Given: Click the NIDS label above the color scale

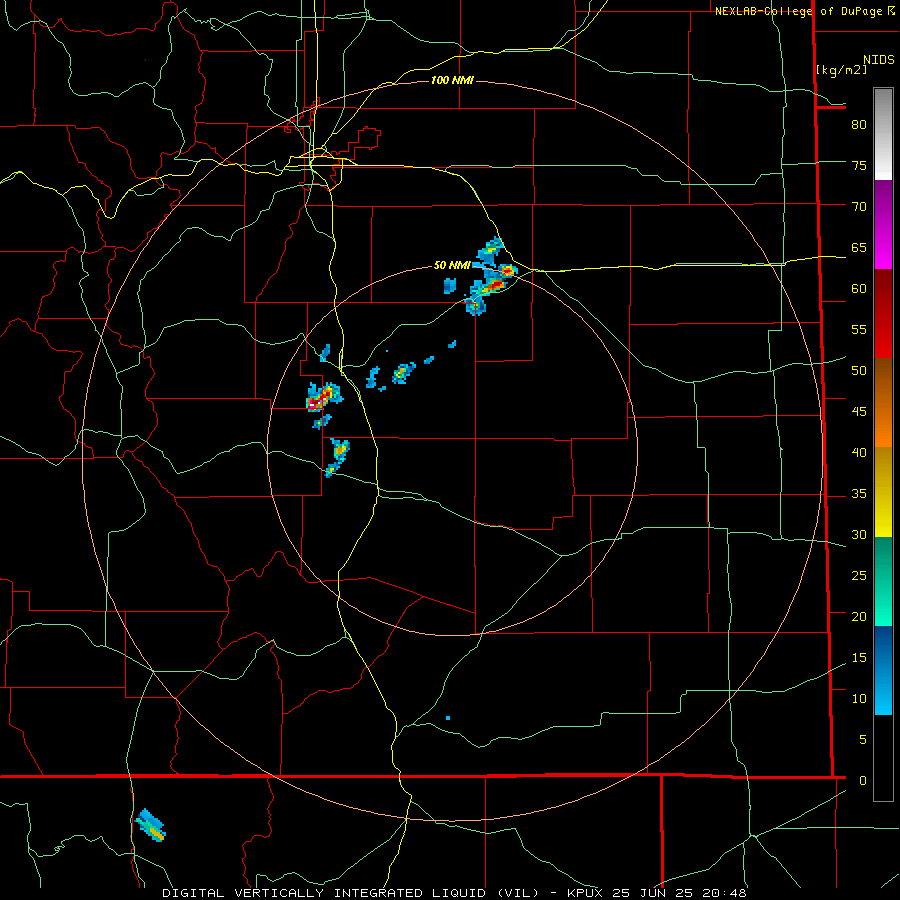Looking at the screenshot, I should coord(878,60).
